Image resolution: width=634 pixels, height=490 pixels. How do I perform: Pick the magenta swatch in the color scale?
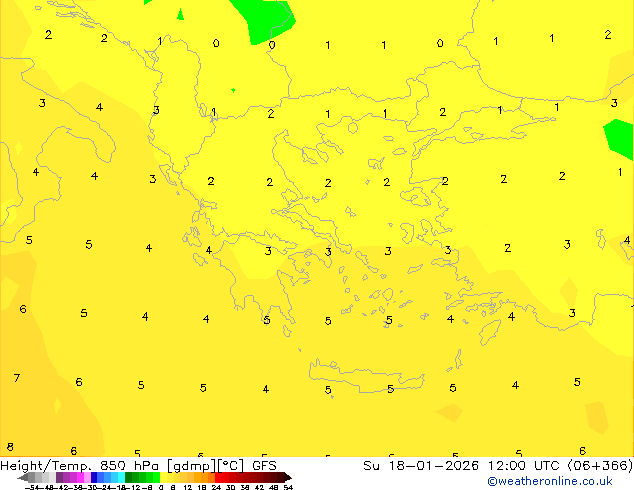coord(80,477)
